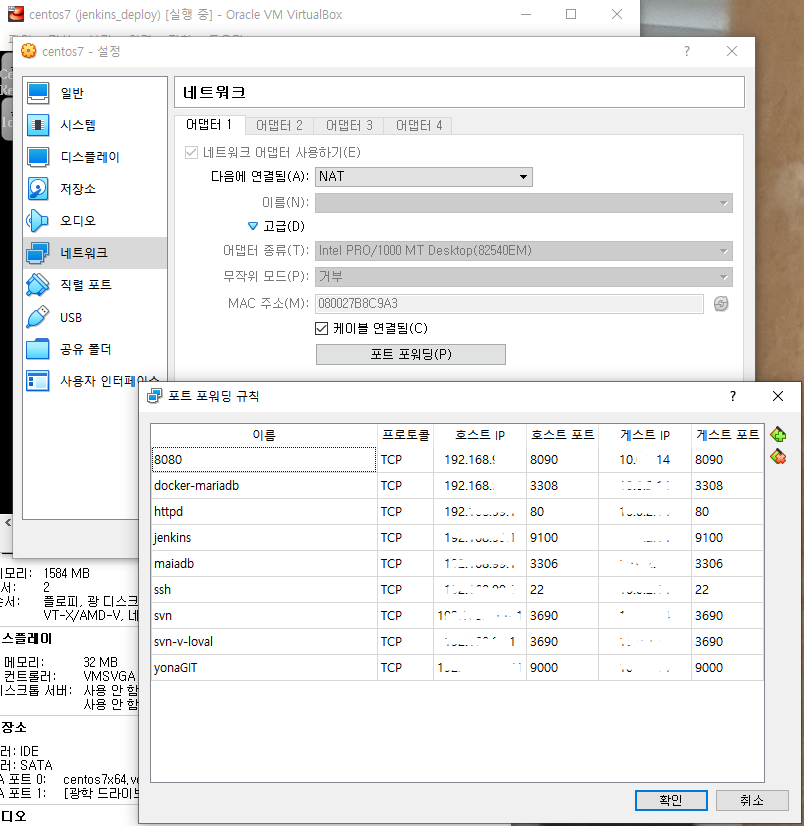
Task: Open the 이름 dropdown
Action: tap(524, 203)
